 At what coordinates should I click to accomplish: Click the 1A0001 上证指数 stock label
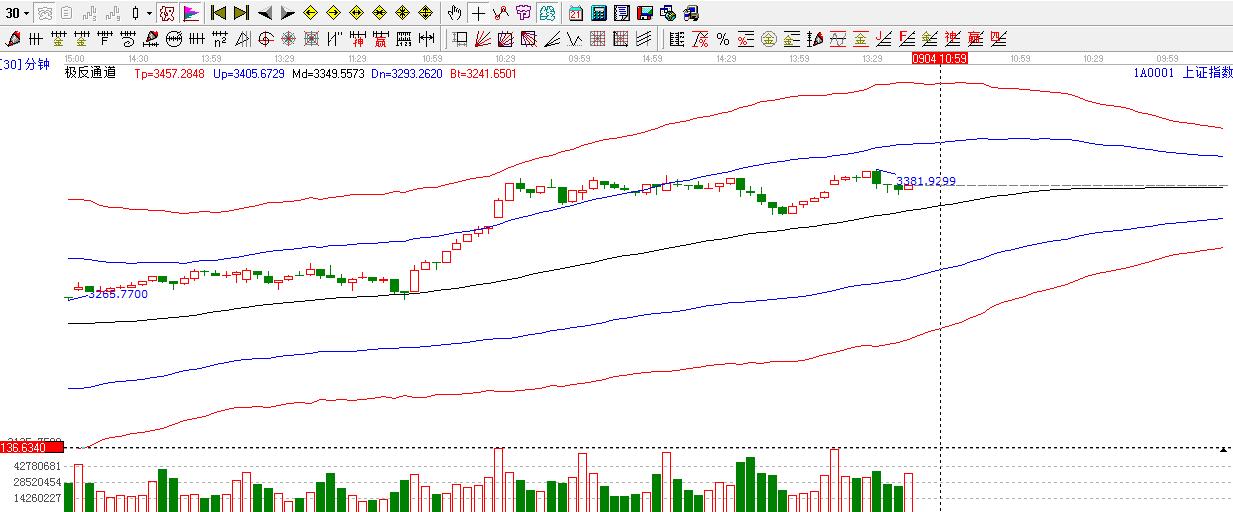(1182, 73)
